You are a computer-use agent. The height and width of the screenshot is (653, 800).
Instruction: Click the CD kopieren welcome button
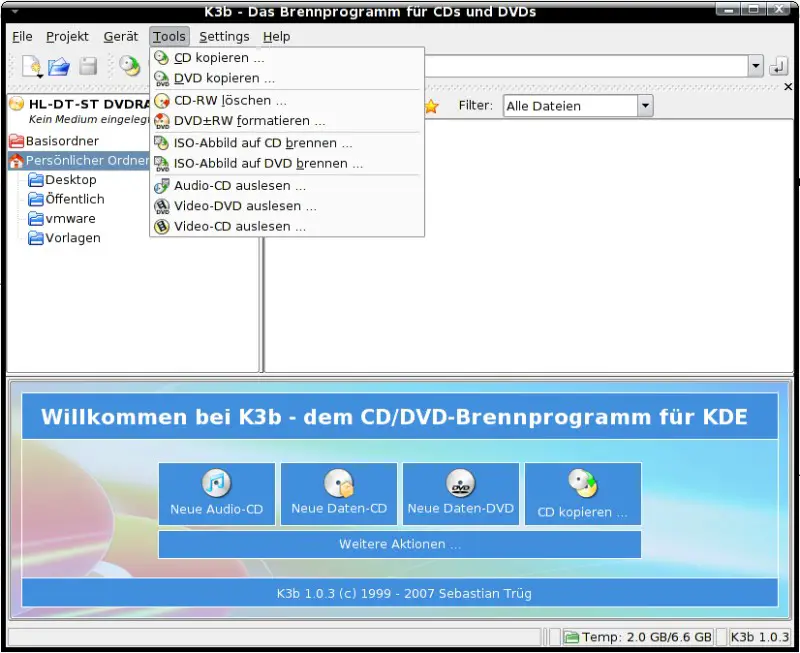(583, 493)
